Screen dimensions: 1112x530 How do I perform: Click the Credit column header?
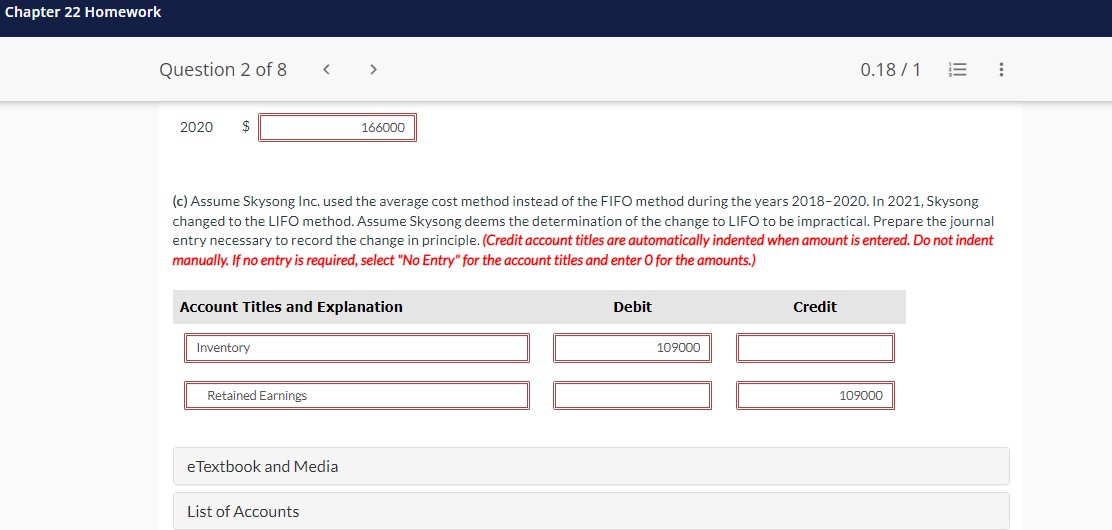pos(815,307)
